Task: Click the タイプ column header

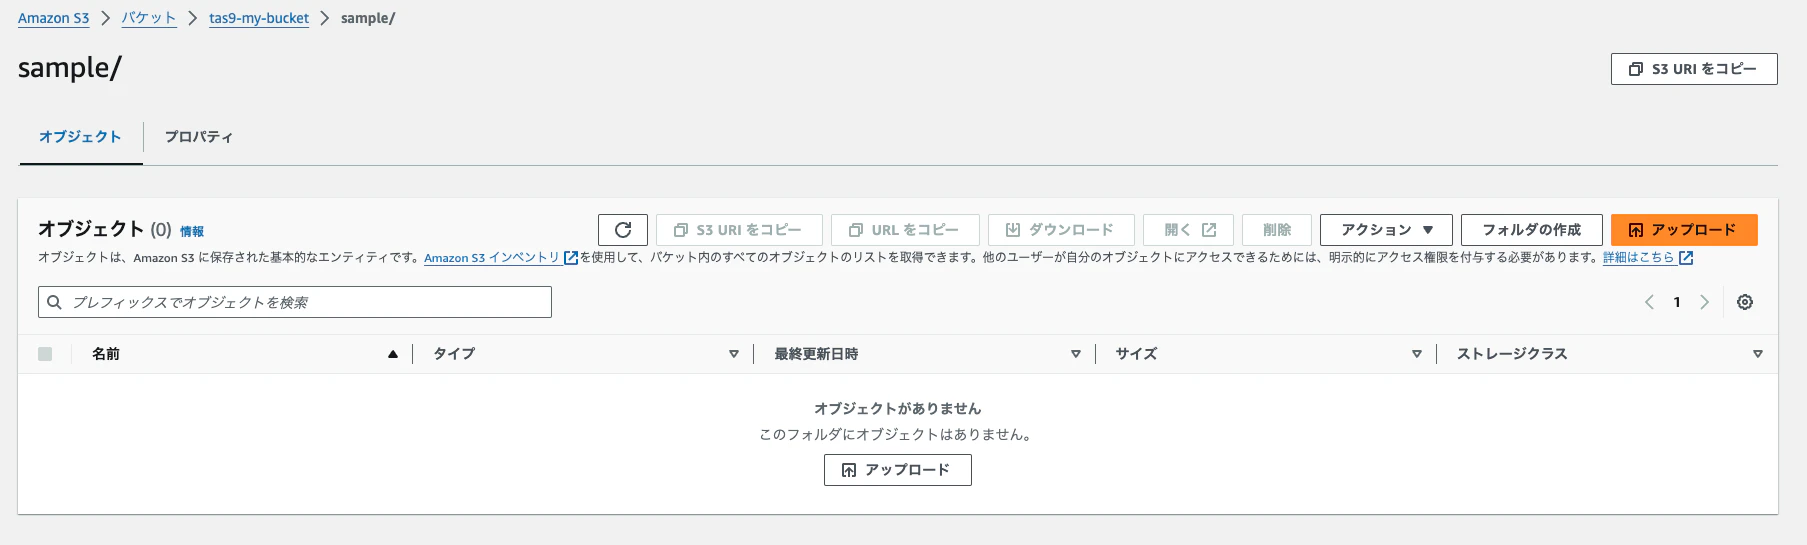Action: (454, 354)
